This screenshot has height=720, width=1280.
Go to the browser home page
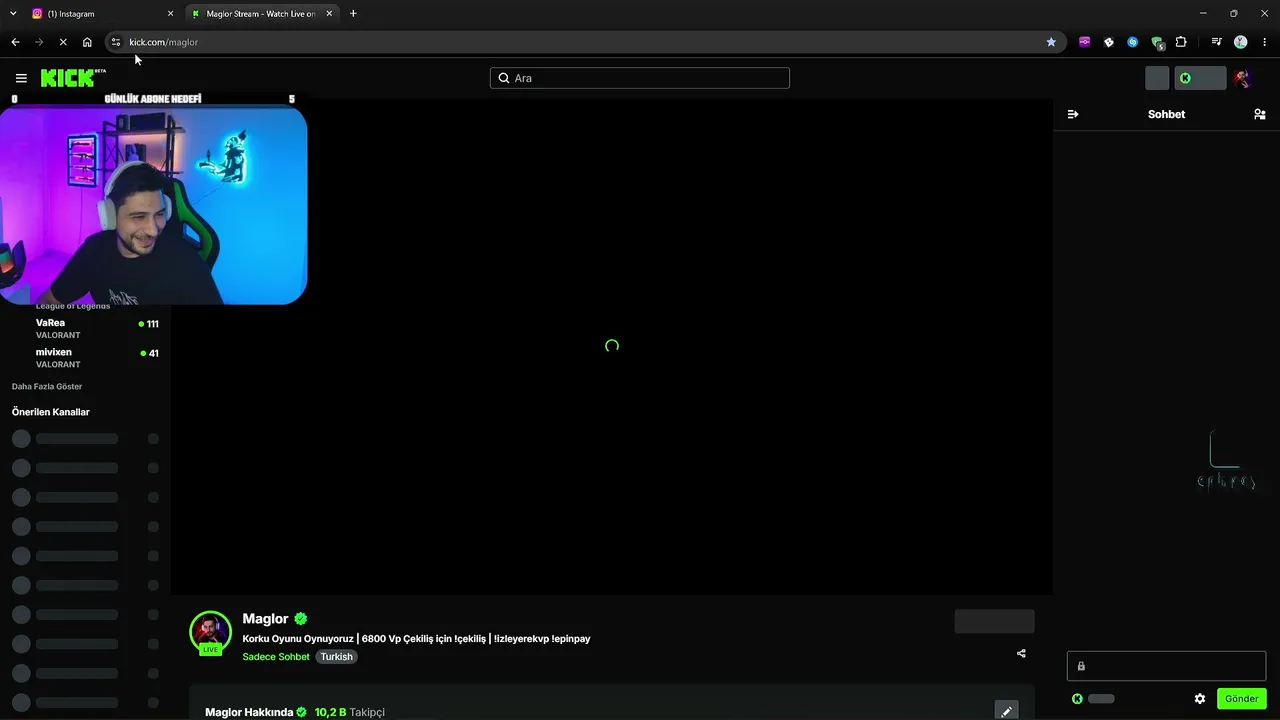pos(87,42)
